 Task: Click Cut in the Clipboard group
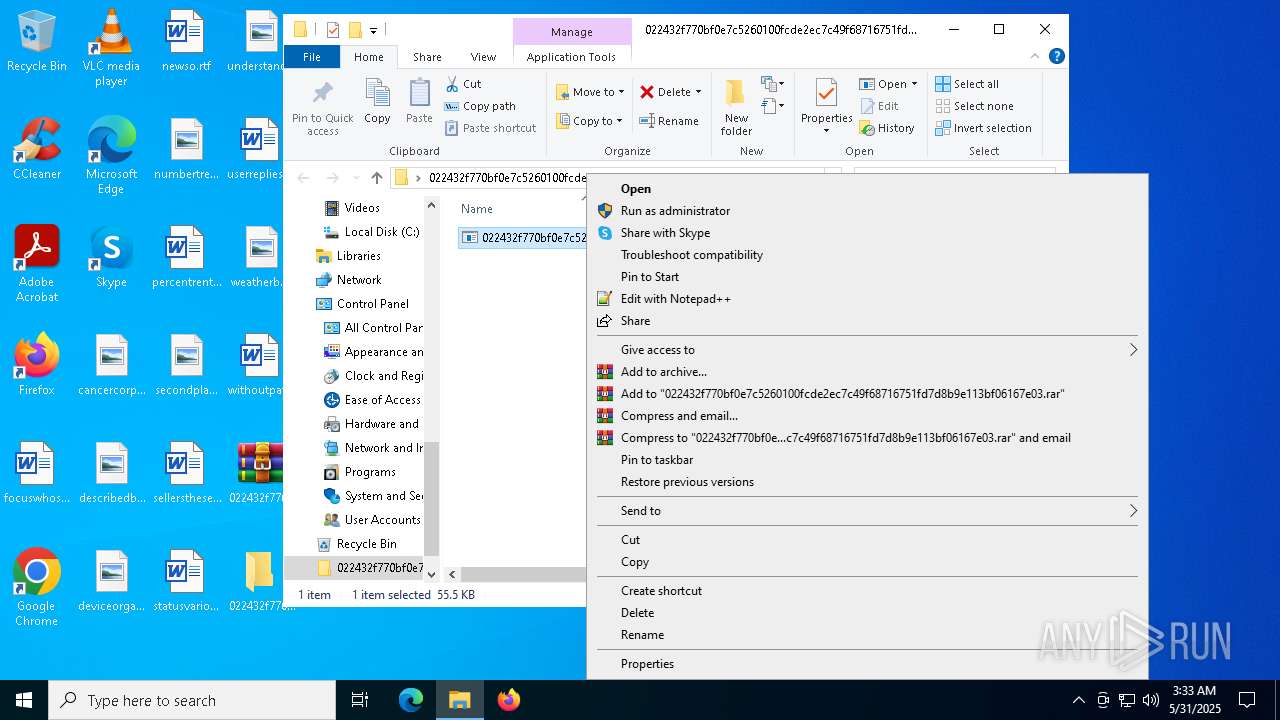pyautogui.click(x=463, y=84)
